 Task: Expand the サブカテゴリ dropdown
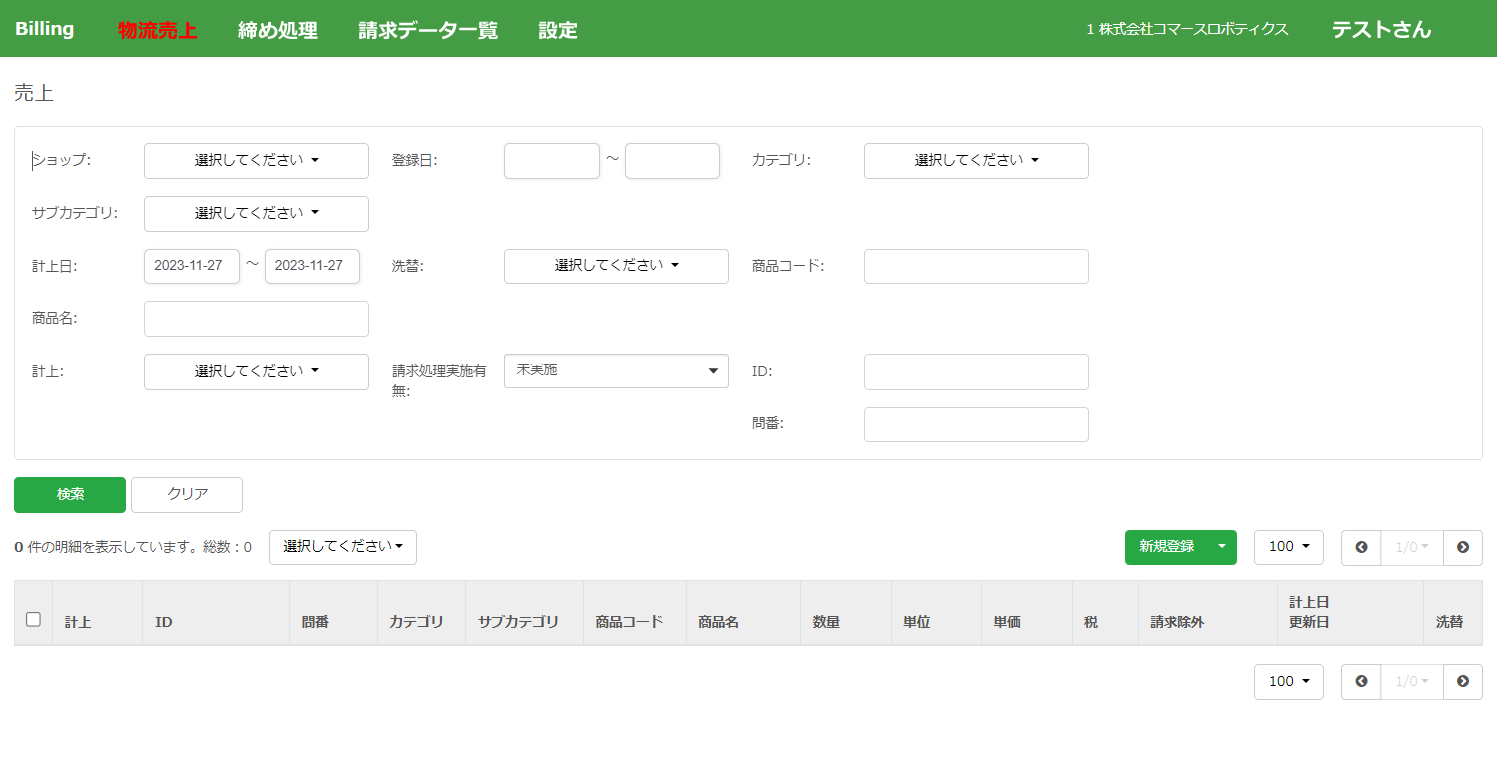coord(256,214)
